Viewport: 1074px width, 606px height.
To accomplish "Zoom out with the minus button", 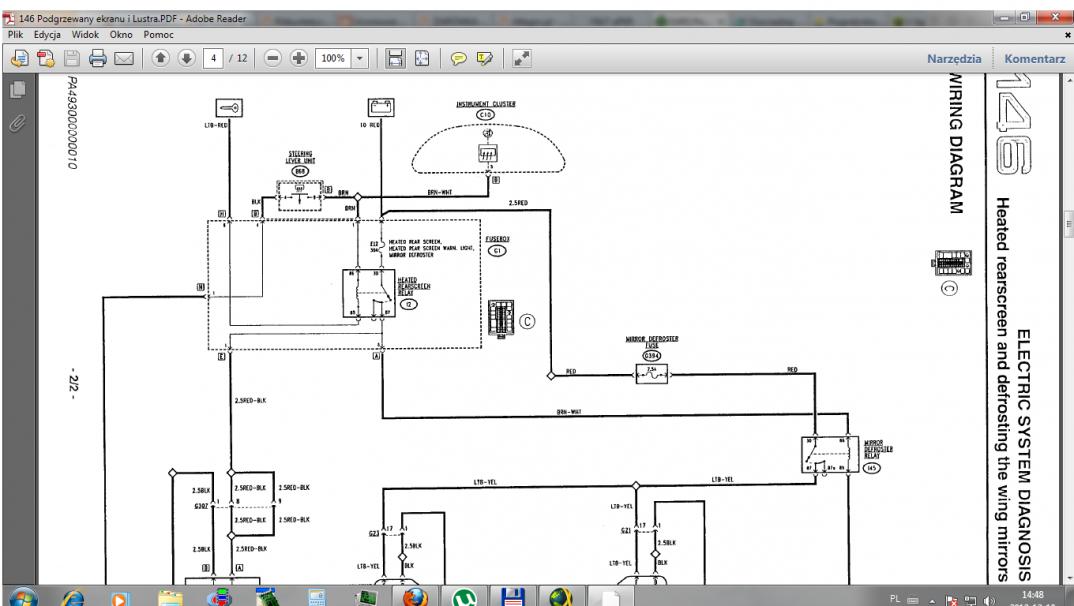I will pyautogui.click(x=272, y=59).
